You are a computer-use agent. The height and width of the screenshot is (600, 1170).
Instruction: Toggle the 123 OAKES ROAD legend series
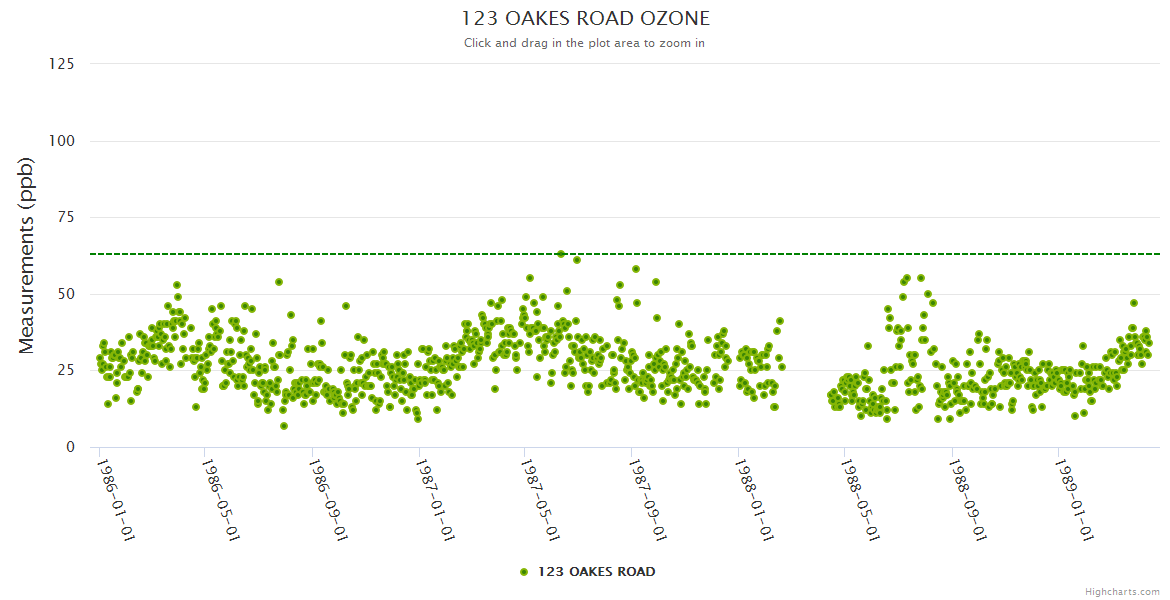coord(596,572)
